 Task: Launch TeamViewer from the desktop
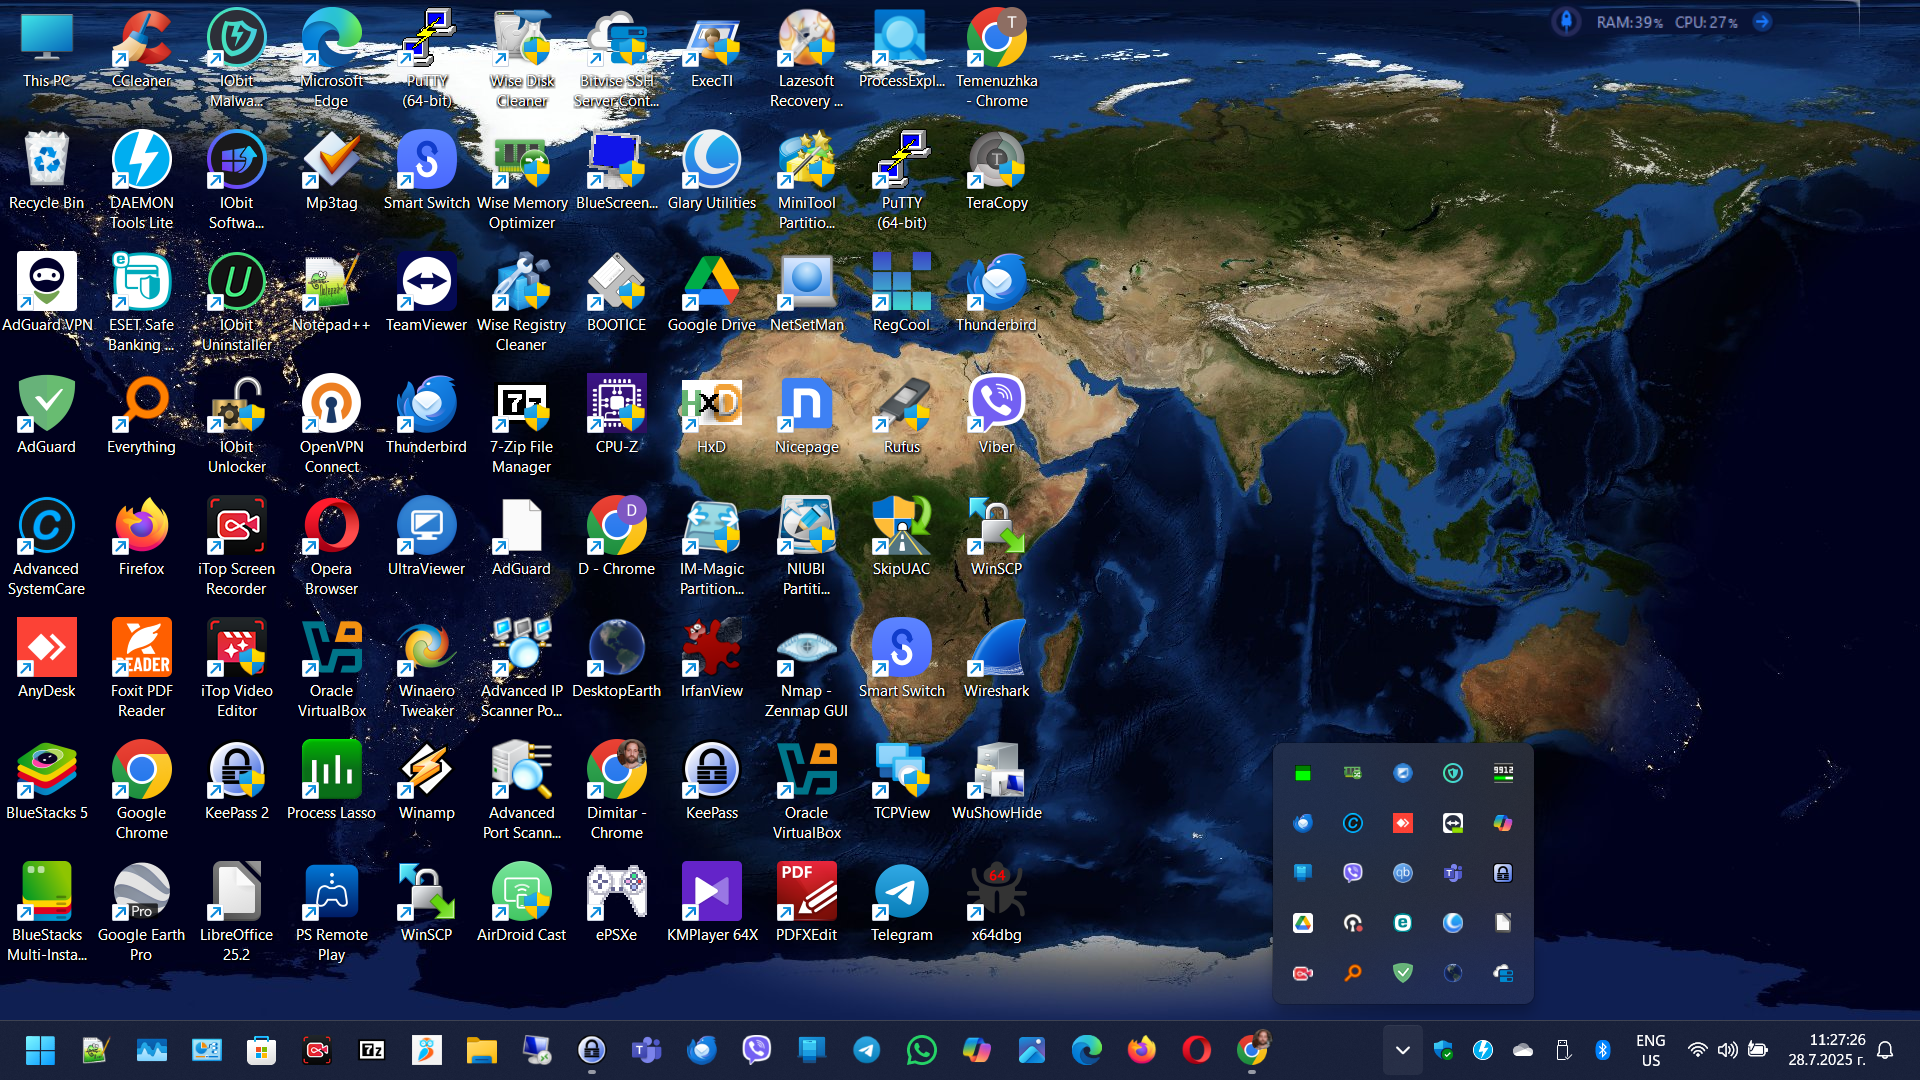point(426,294)
